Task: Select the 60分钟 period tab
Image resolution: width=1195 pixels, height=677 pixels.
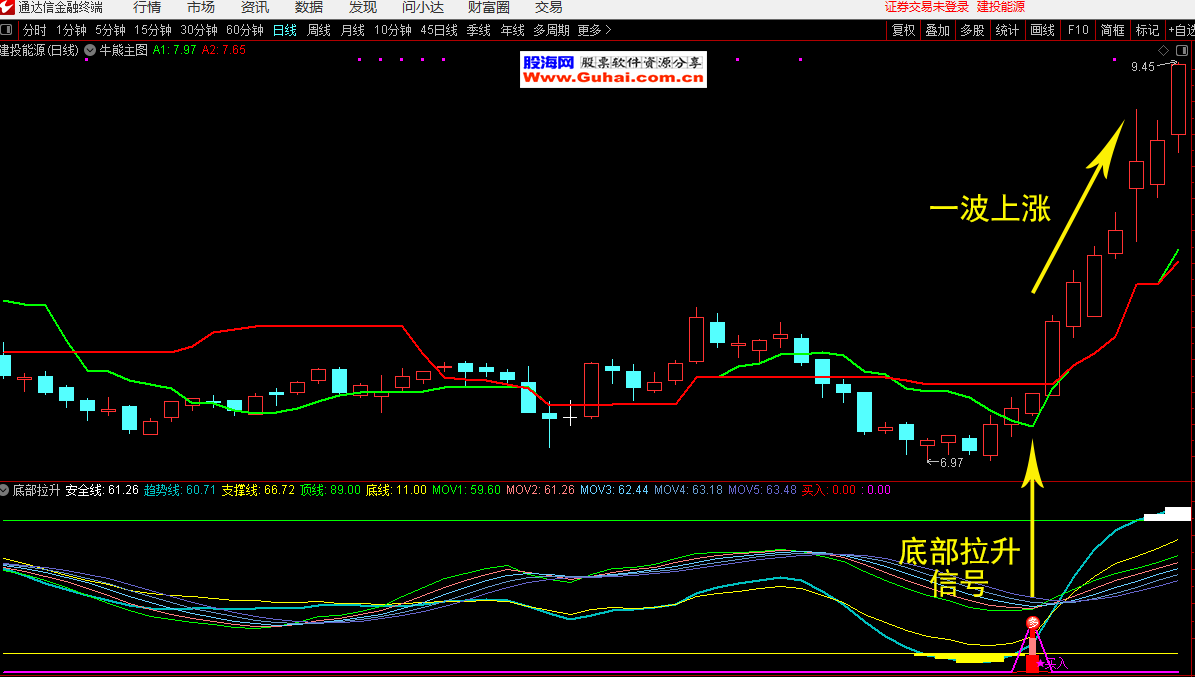Action: 245,30
